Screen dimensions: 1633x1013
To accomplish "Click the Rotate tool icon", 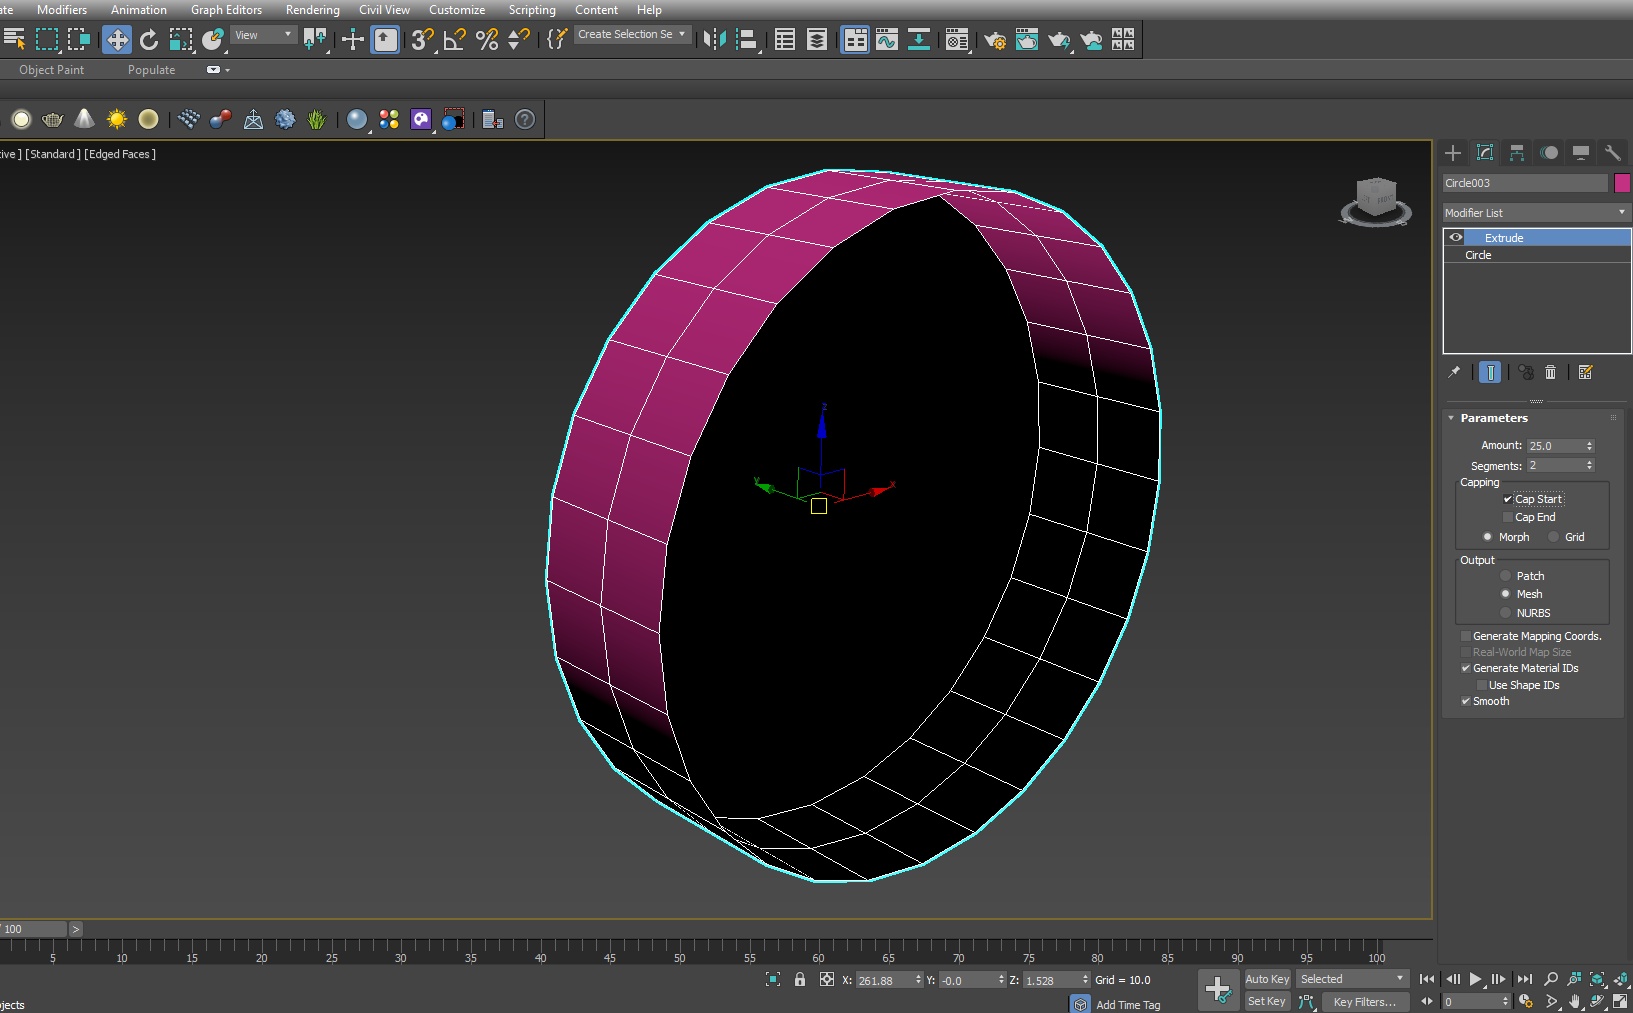I will [148, 39].
